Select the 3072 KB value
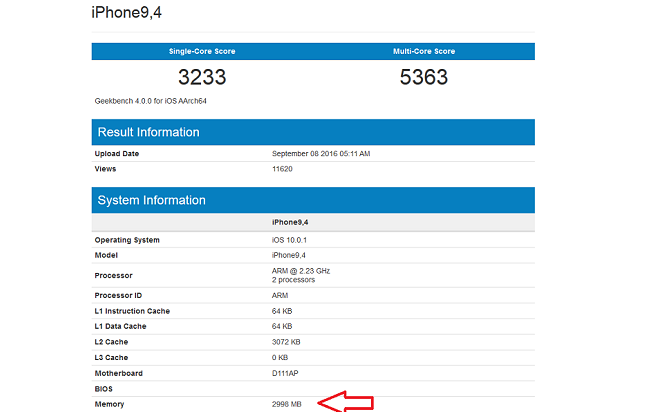The height and width of the screenshot is (412, 650). [286, 342]
